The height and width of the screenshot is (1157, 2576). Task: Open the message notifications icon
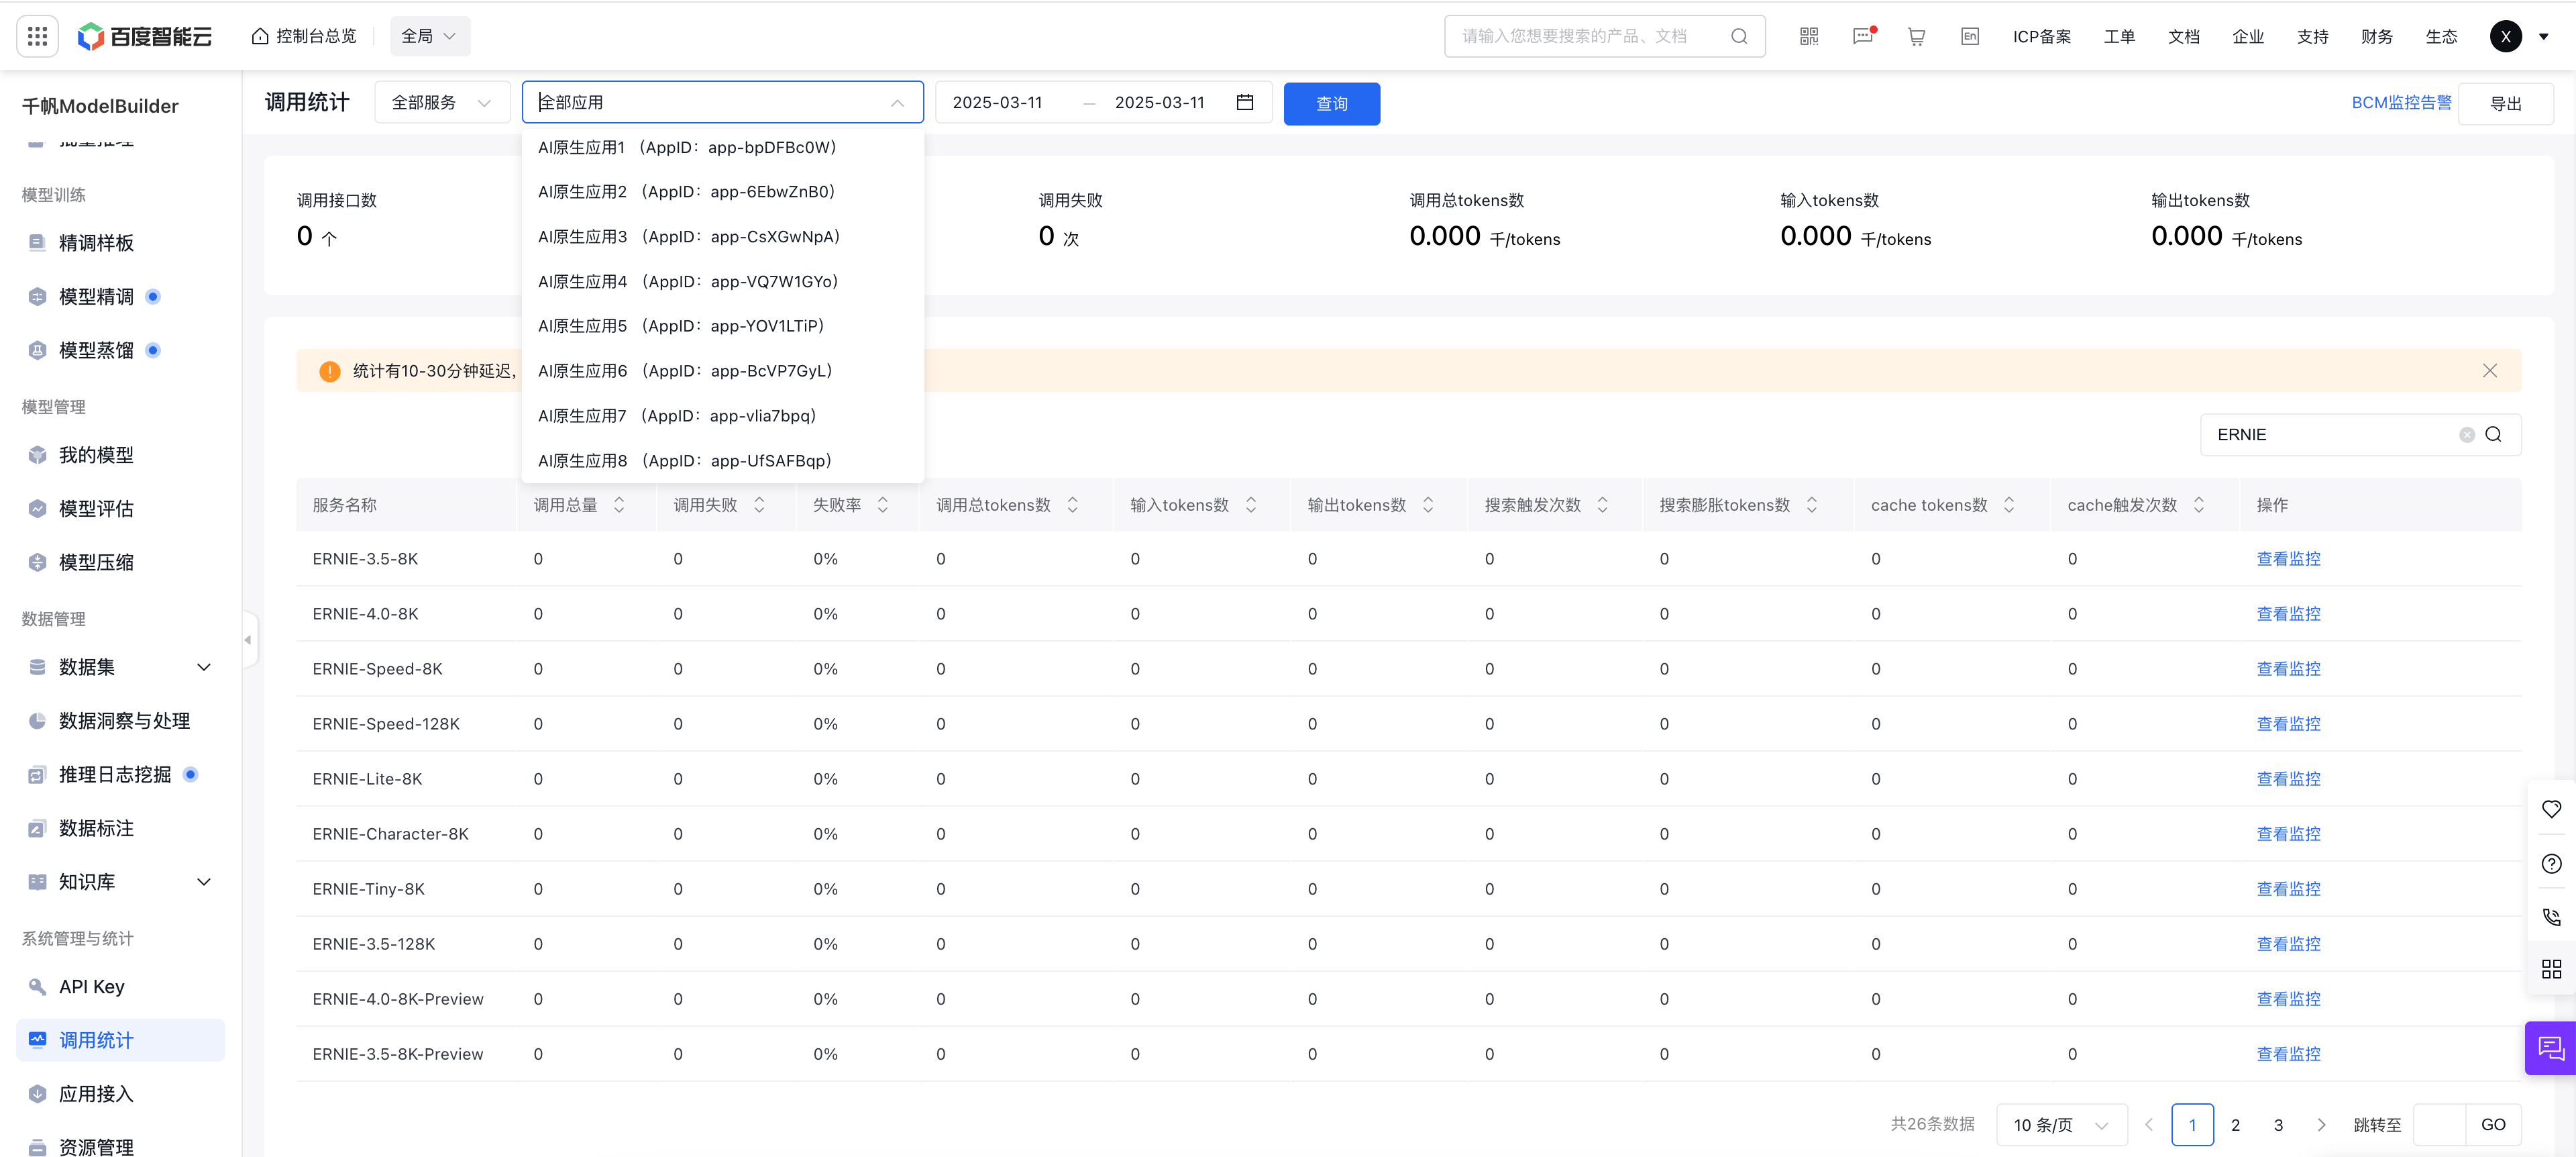click(1863, 36)
